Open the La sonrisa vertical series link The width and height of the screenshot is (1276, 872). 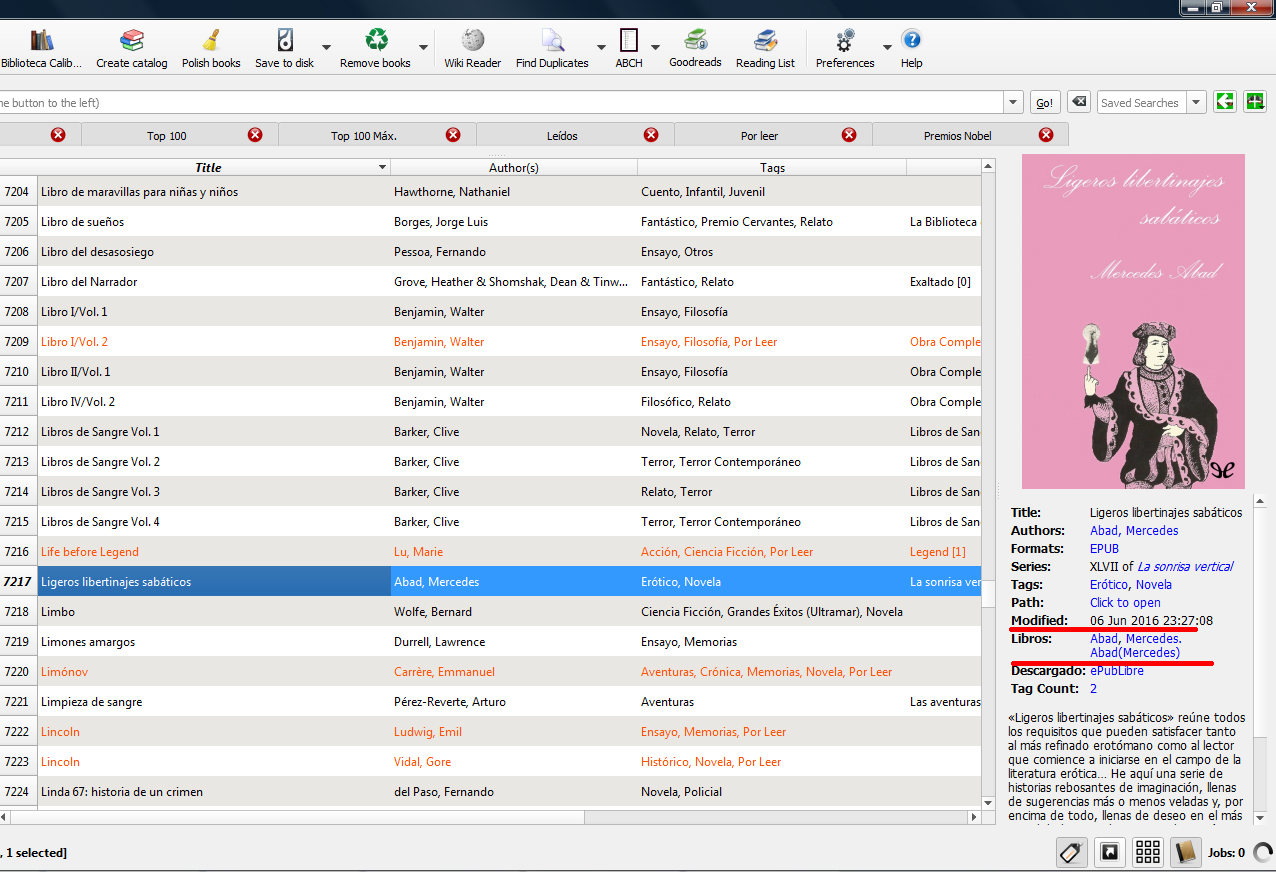point(1185,567)
